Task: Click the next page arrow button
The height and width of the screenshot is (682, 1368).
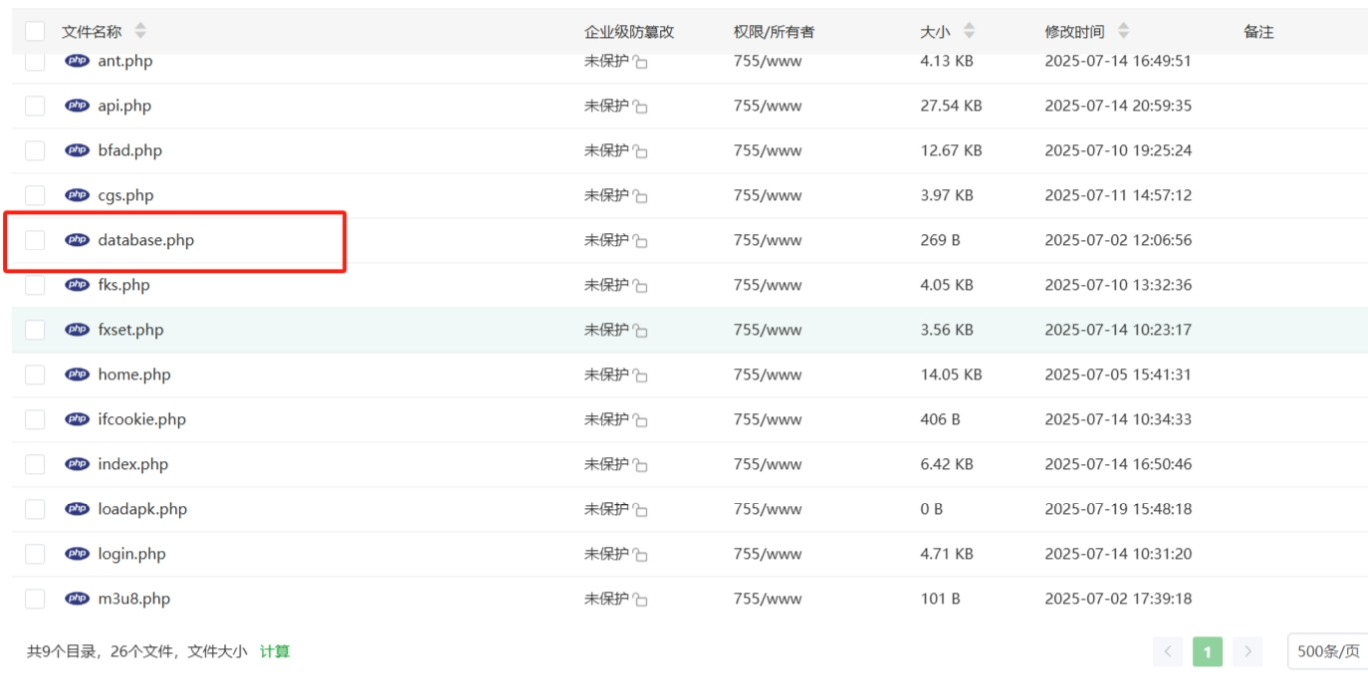Action: (x=1247, y=652)
